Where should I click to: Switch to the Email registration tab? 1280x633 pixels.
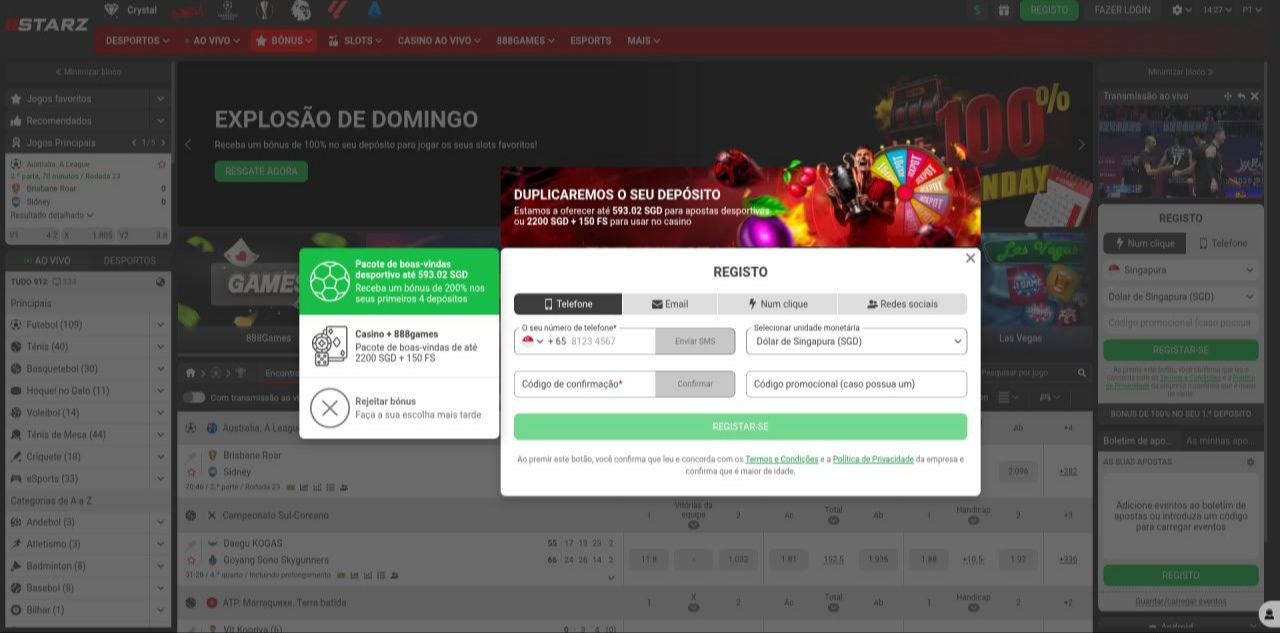(x=669, y=304)
